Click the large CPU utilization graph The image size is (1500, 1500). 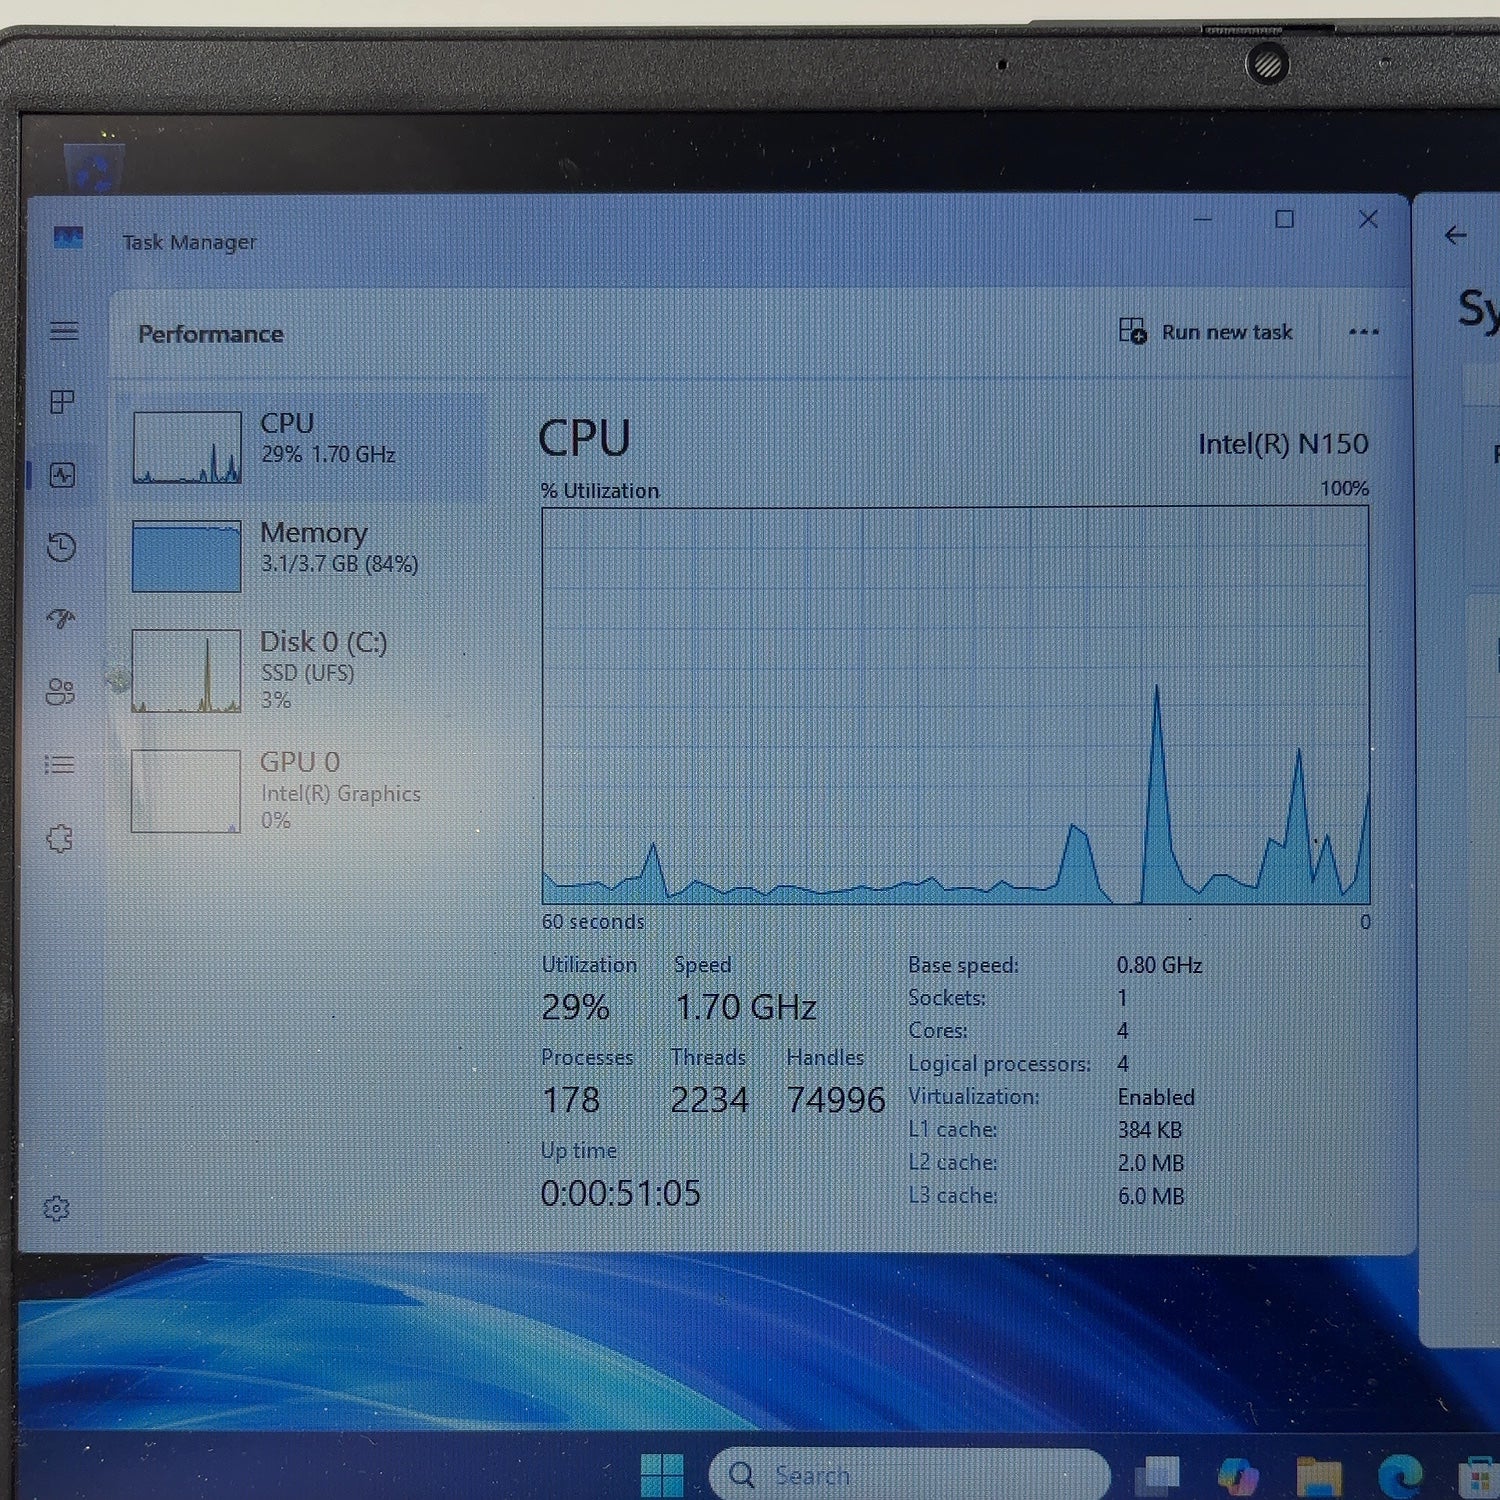click(x=955, y=705)
